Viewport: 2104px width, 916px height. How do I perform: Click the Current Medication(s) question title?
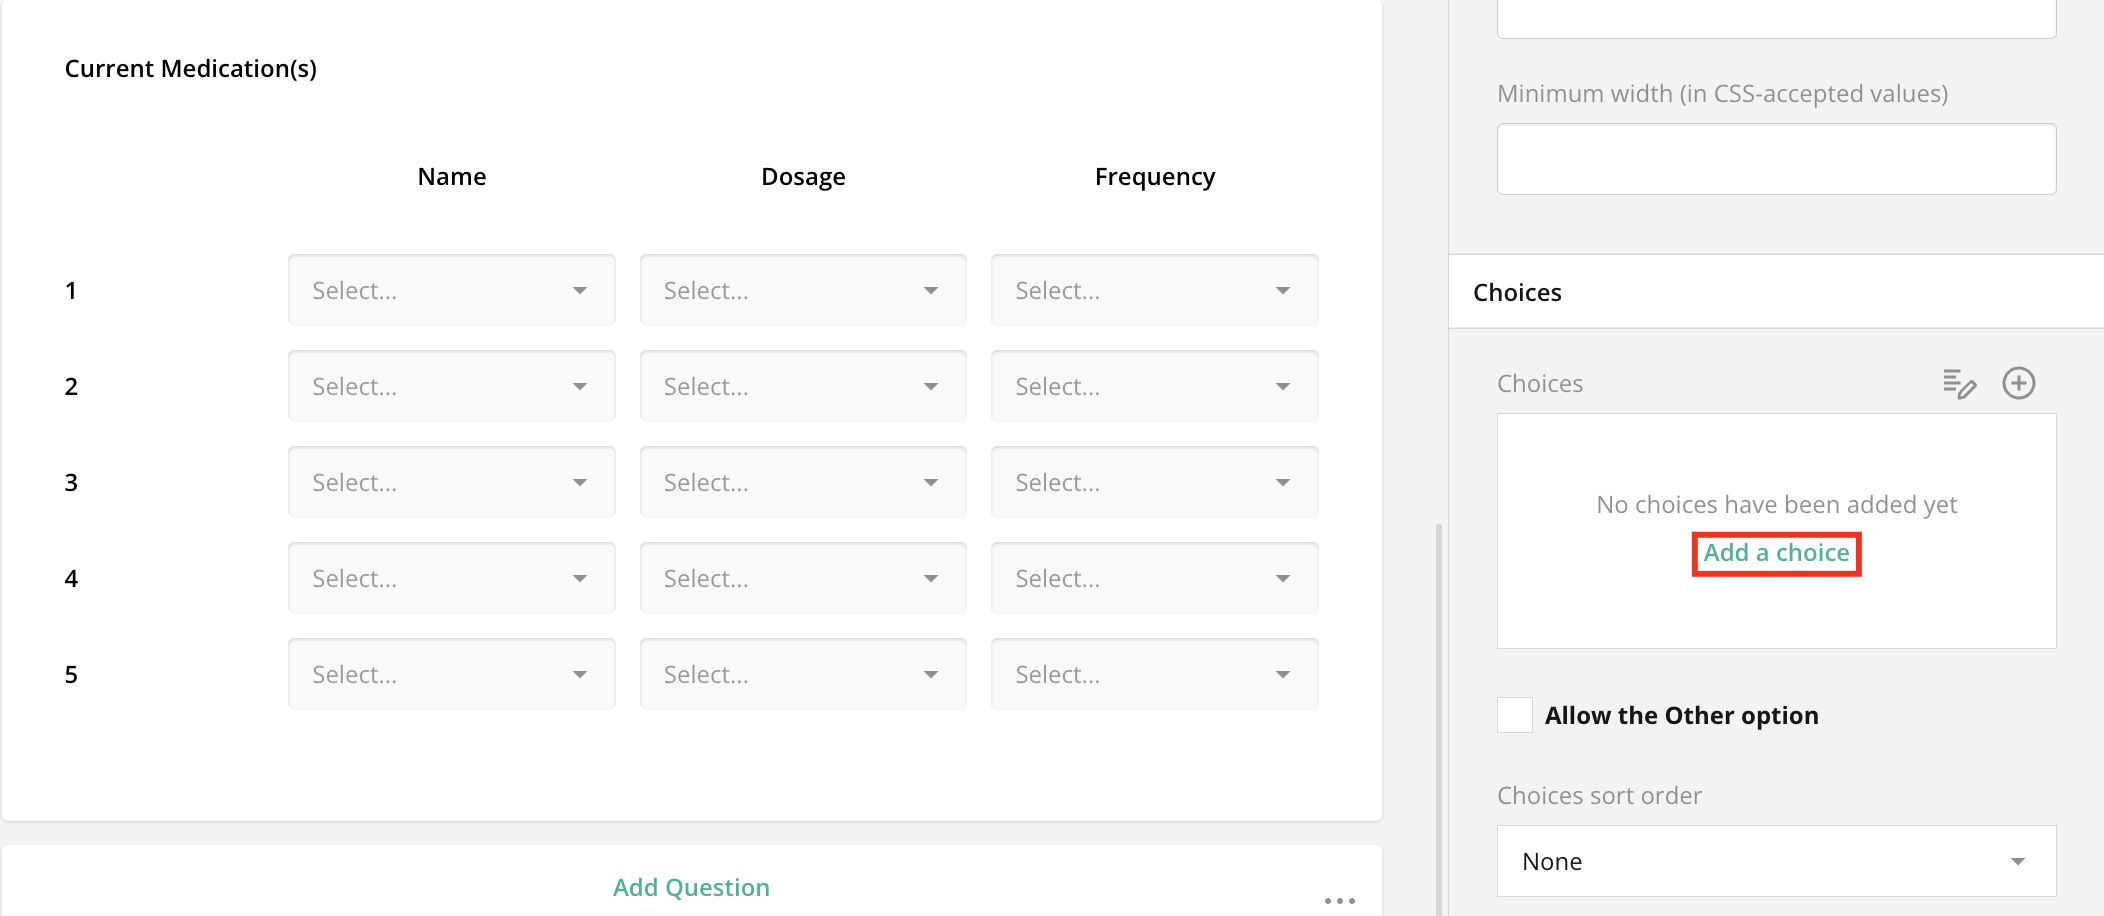click(191, 69)
